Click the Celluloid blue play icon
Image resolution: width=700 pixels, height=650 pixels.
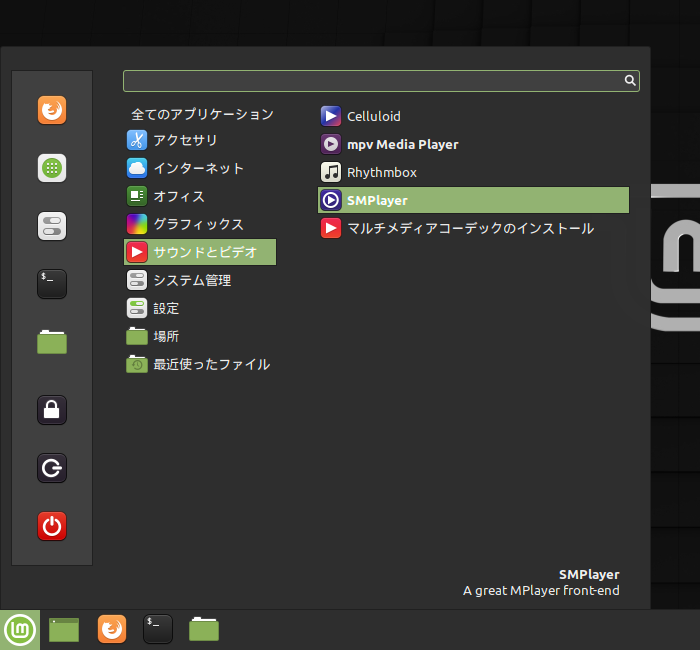(331, 116)
